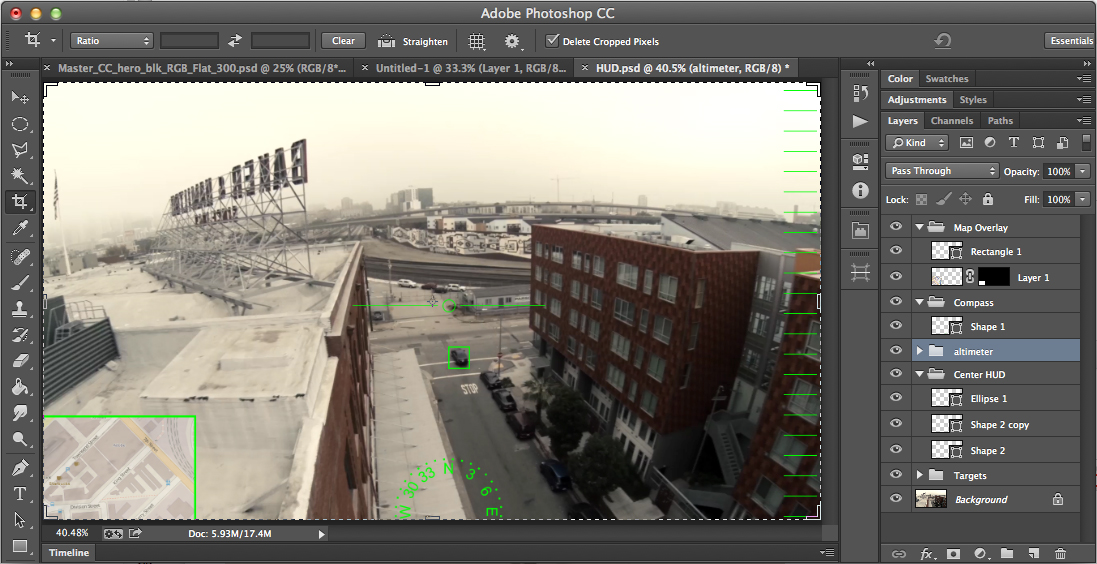The height and width of the screenshot is (564, 1097).
Task: Select the Eyedropper tool
Action: tap(20, 229)
